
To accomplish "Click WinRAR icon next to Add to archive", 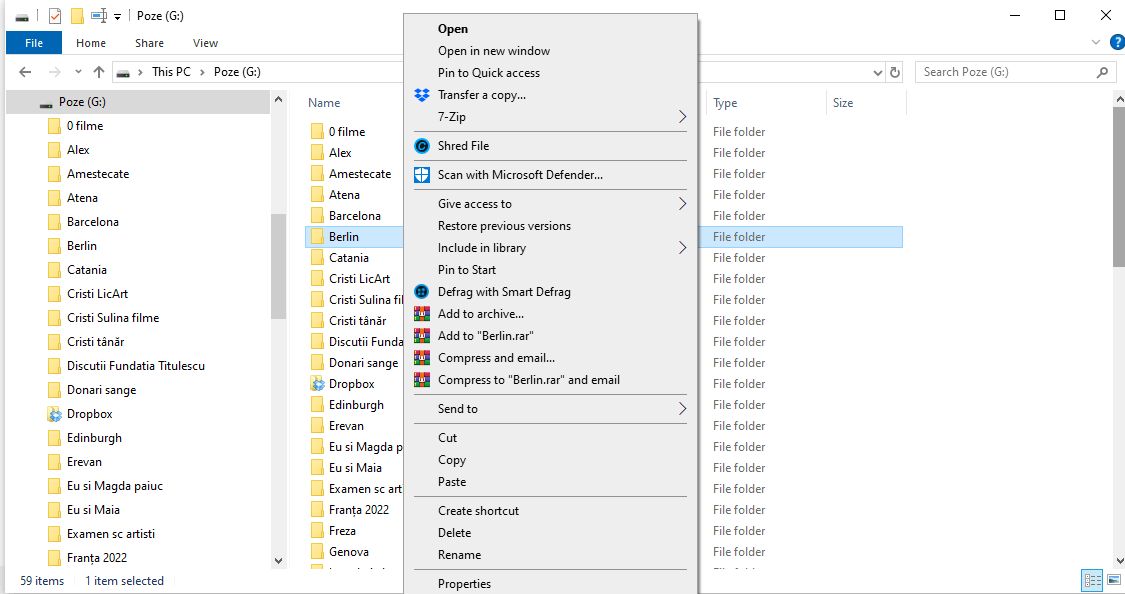I will [x=422, y=314].
